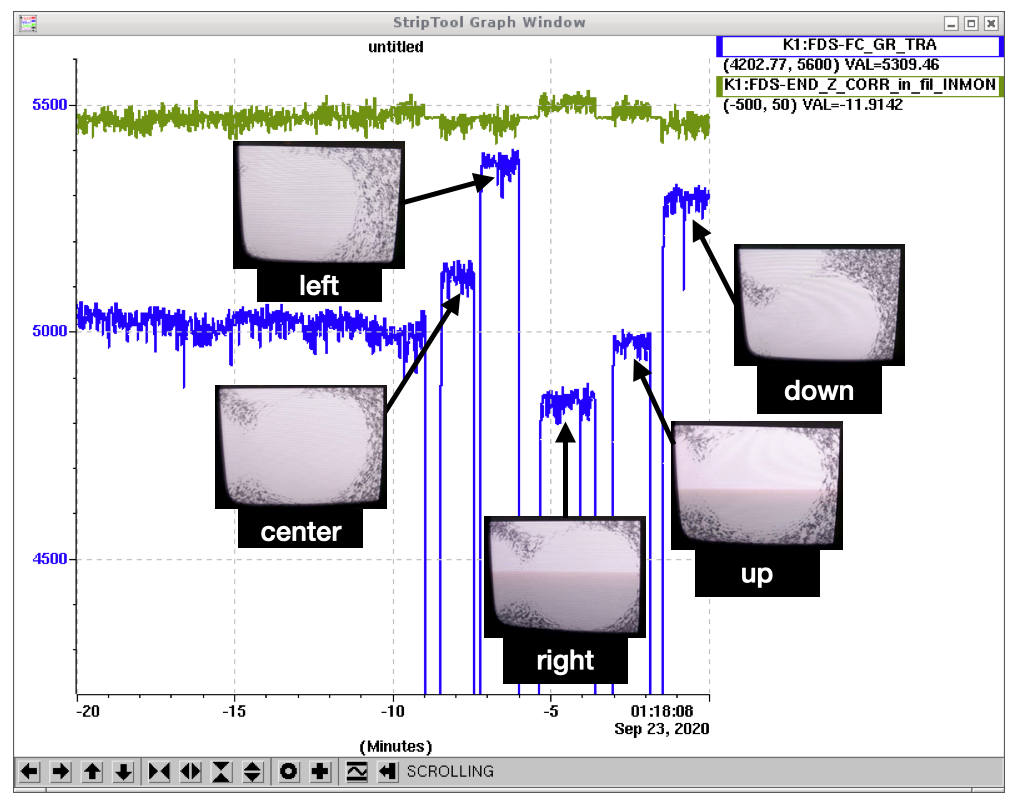Image resolution: width=1012 pixels, height=803 pixels.
Task: Click the 'left' camera thumbnail image
Action: coord(318,205)
